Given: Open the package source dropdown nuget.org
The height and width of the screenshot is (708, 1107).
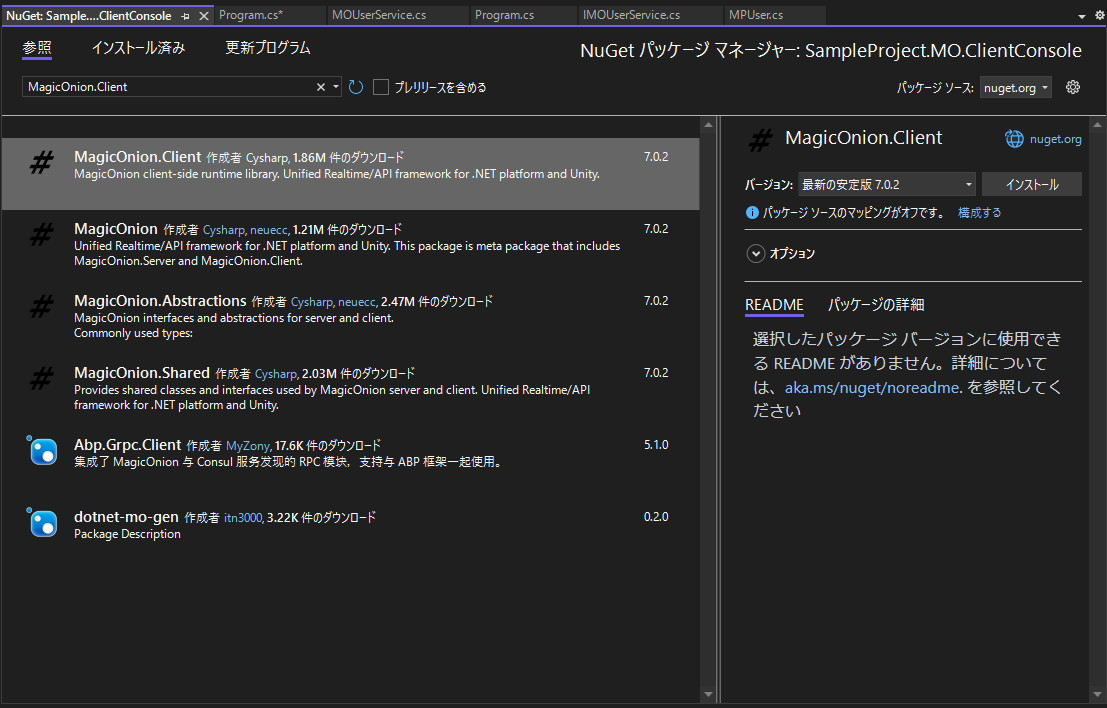Looking at the screenshot, I should 1015,88.
